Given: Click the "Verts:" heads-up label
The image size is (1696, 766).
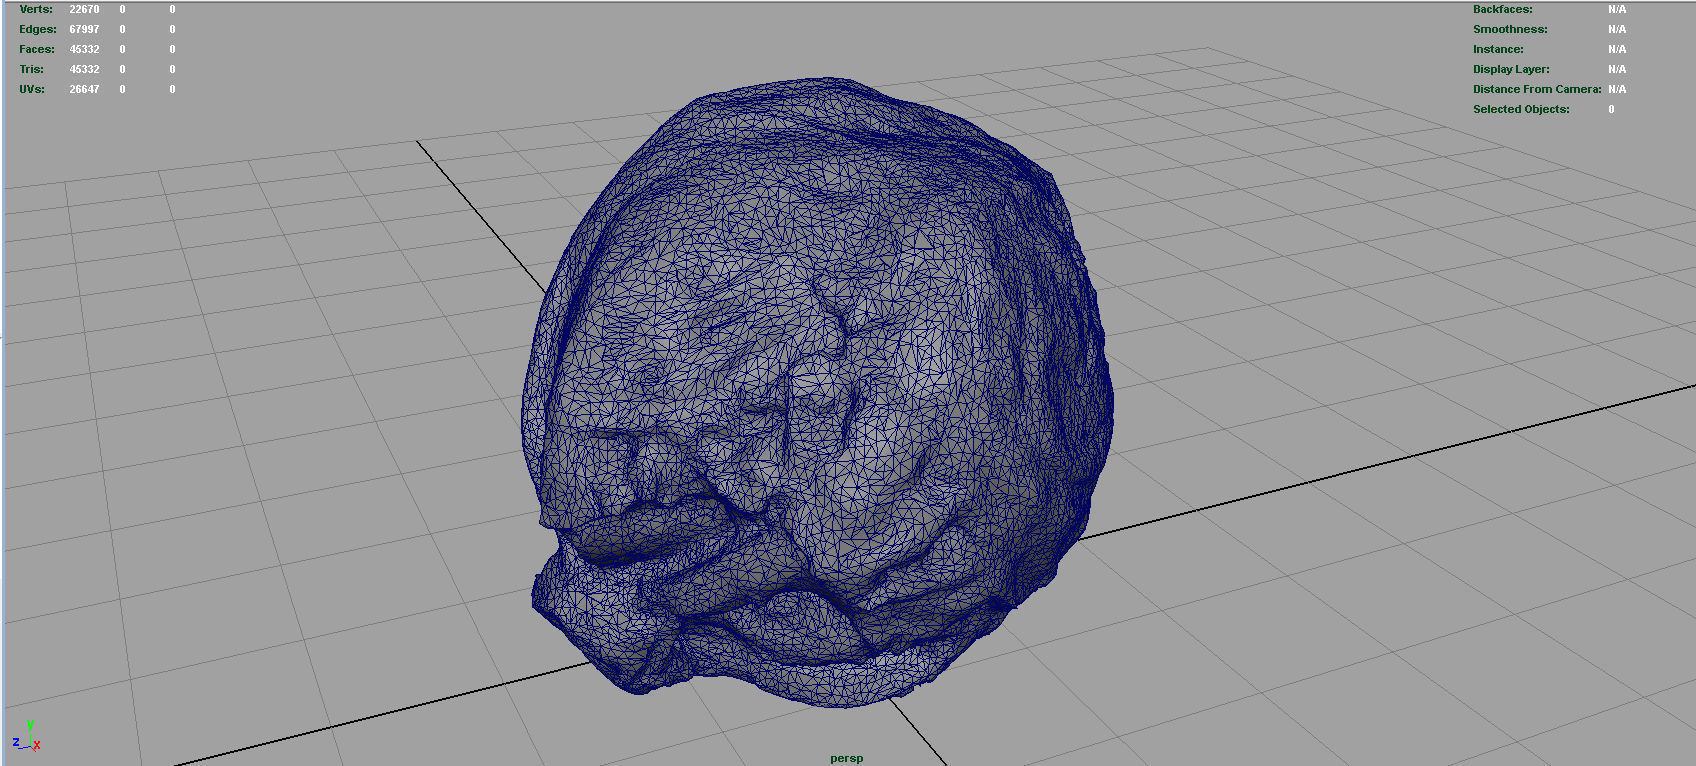Looking at the screenshot, I should pyautogui.click(x=36, y=9).
